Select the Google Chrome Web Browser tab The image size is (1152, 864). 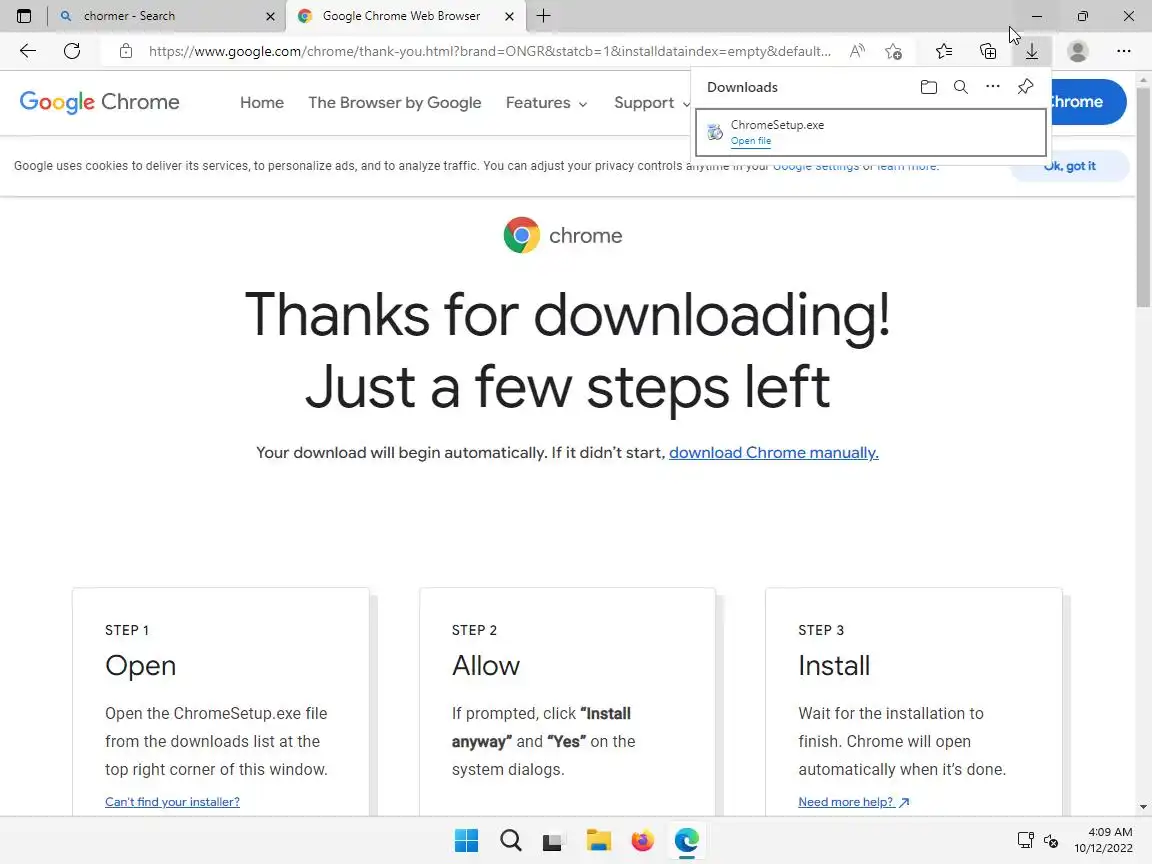click(x=406, y=16)
